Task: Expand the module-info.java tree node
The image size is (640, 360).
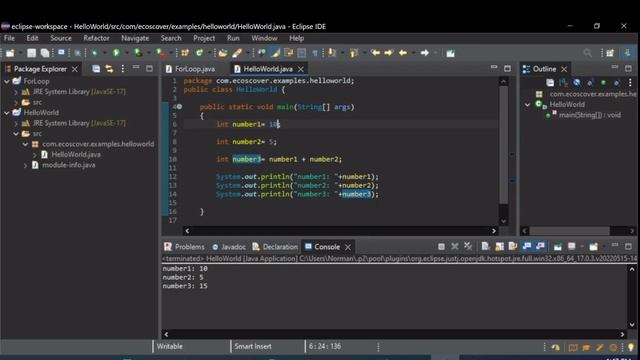Action: pyautogui.click(x=25, y=165)
